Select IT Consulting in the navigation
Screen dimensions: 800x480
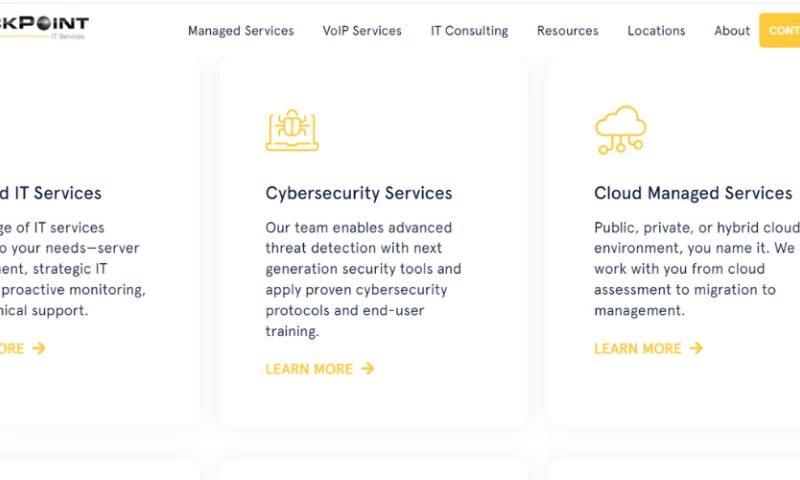tap(469, 31)
